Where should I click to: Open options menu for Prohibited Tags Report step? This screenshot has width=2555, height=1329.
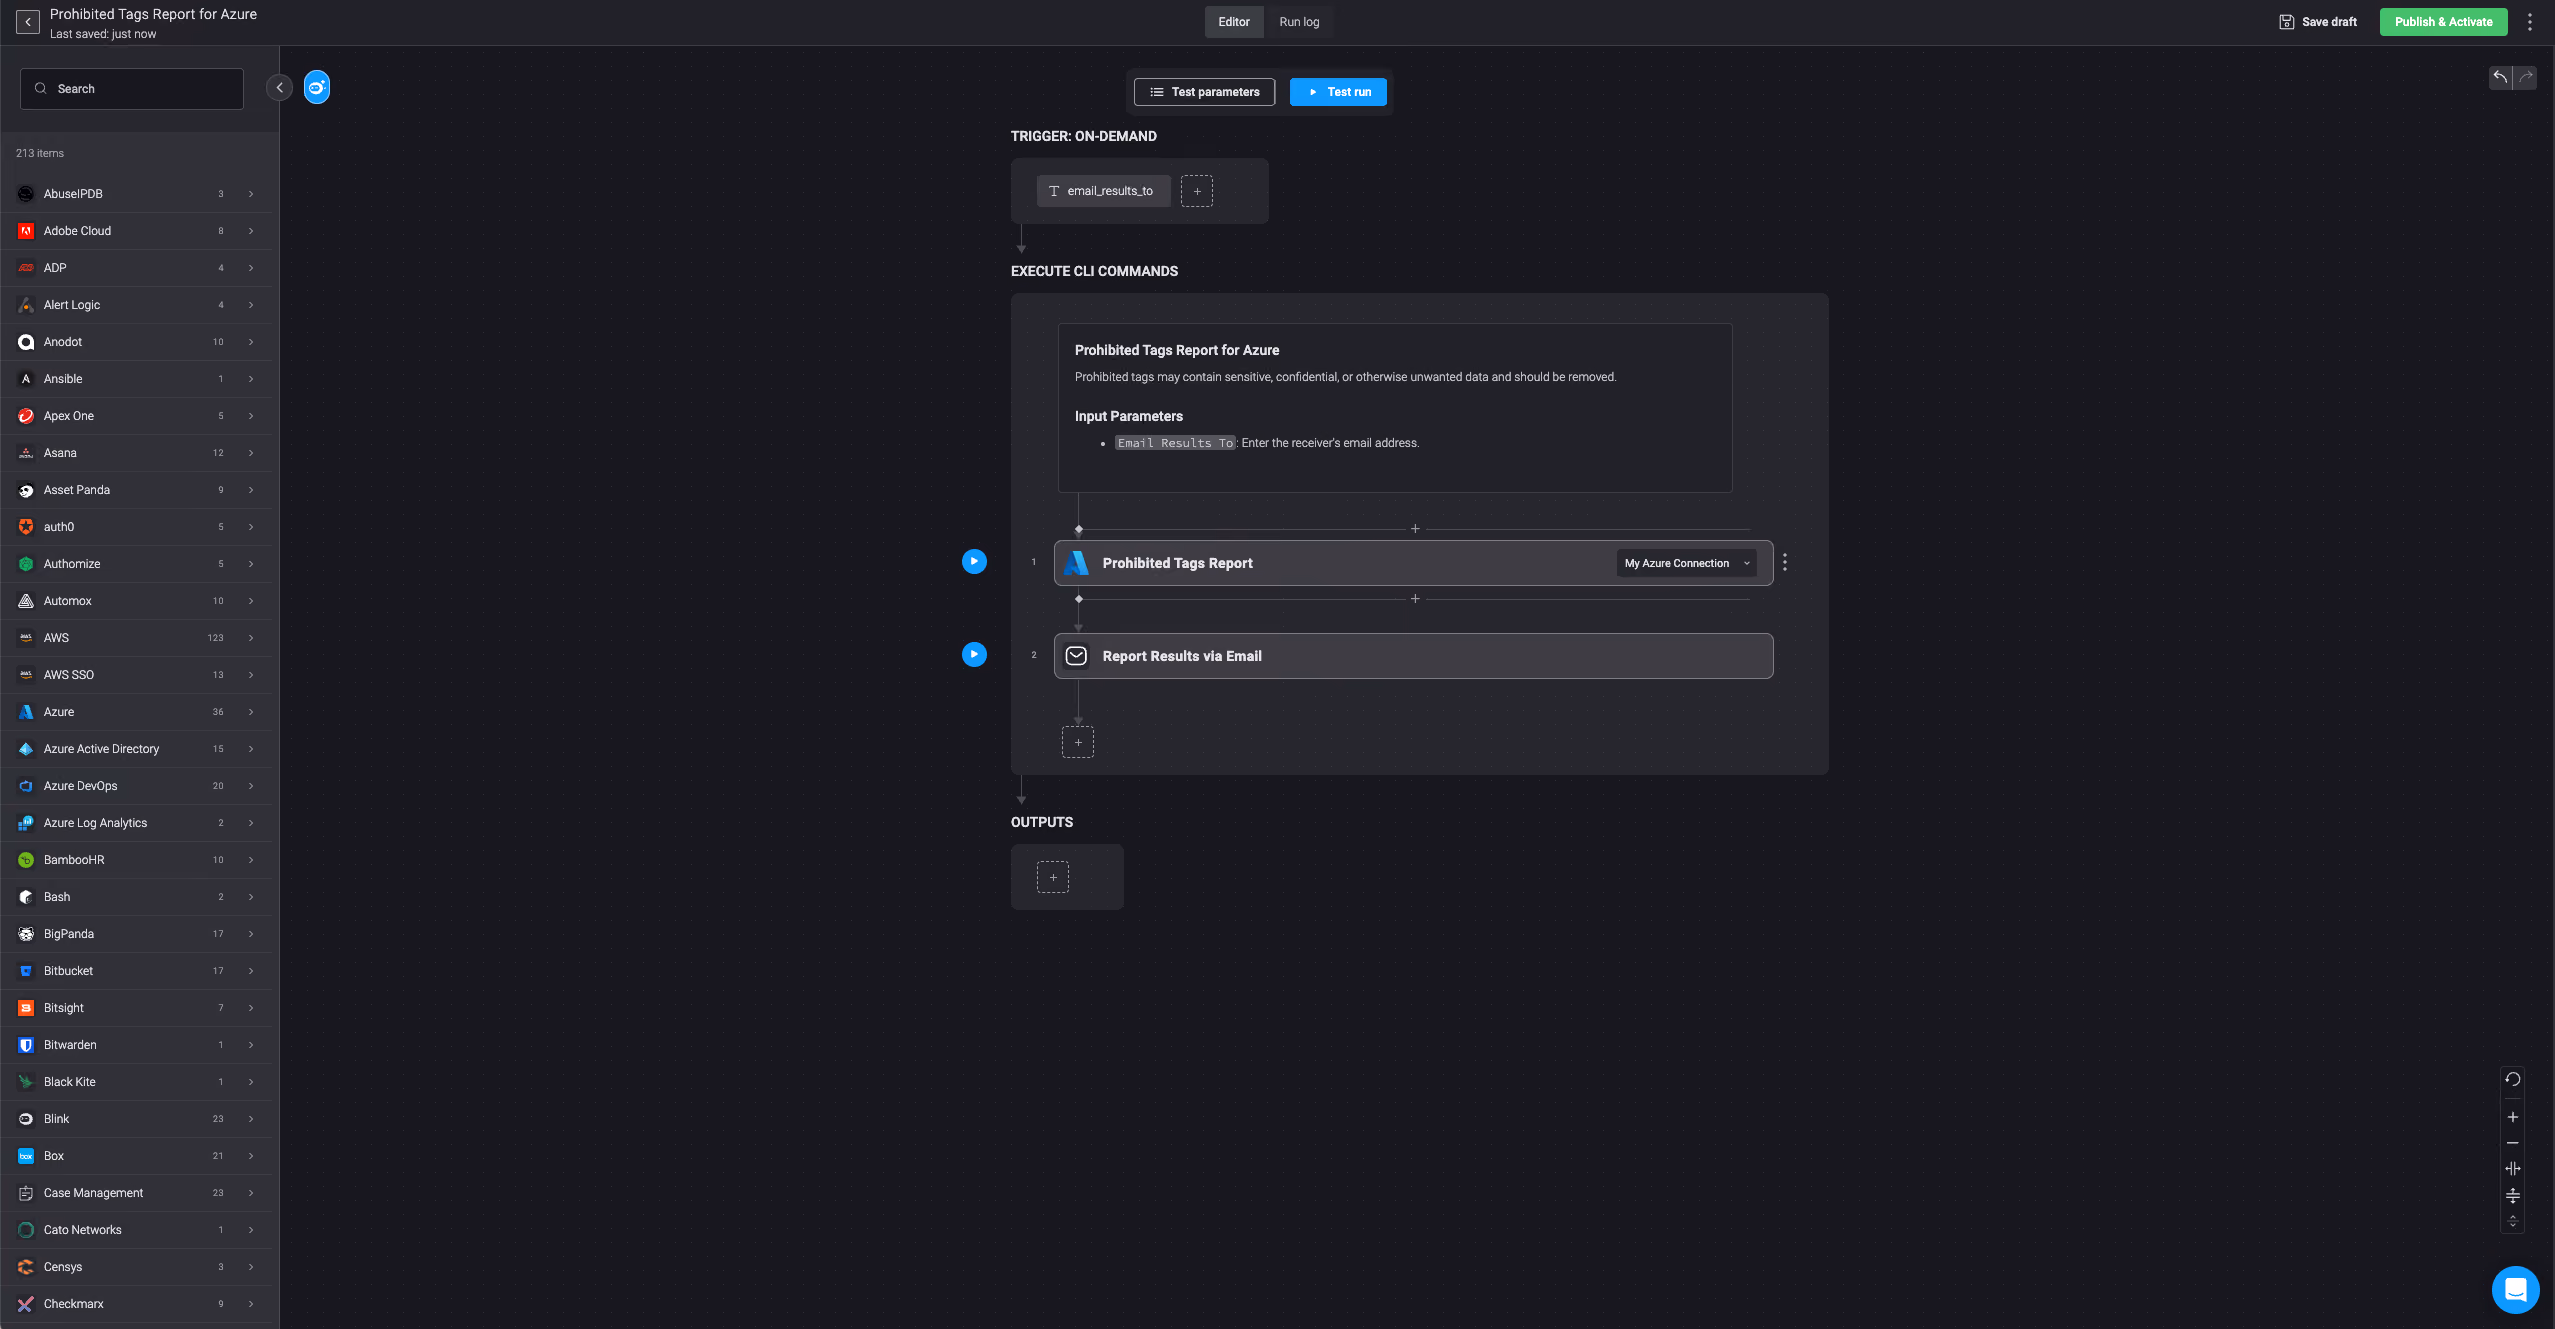[1785, 563]
